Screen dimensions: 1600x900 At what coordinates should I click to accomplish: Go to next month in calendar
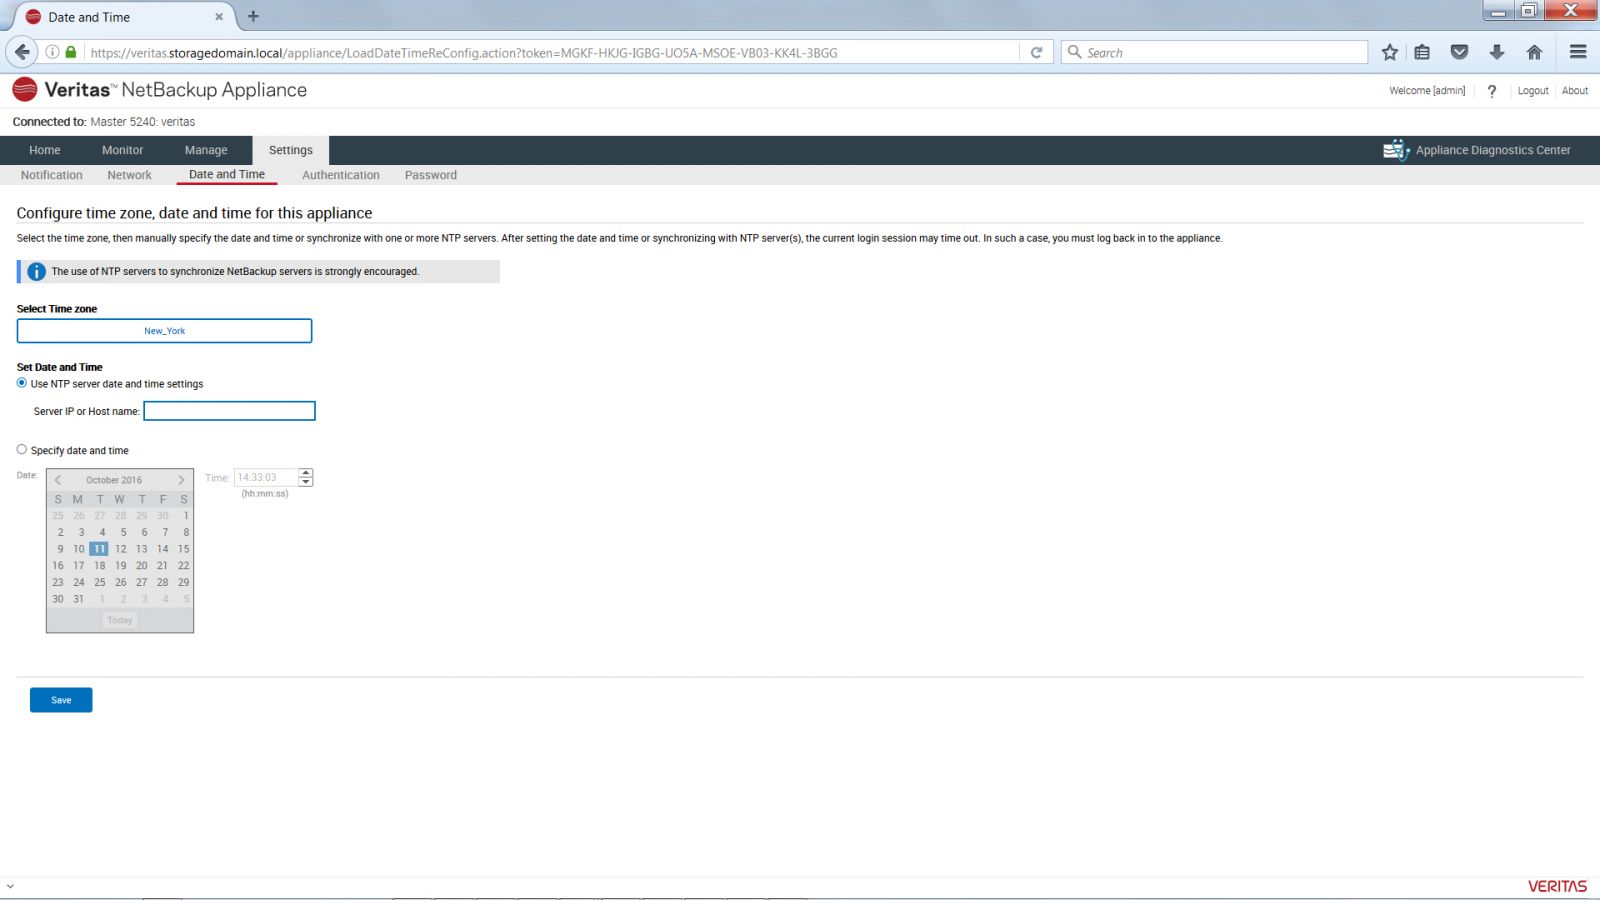coord(181,480)
